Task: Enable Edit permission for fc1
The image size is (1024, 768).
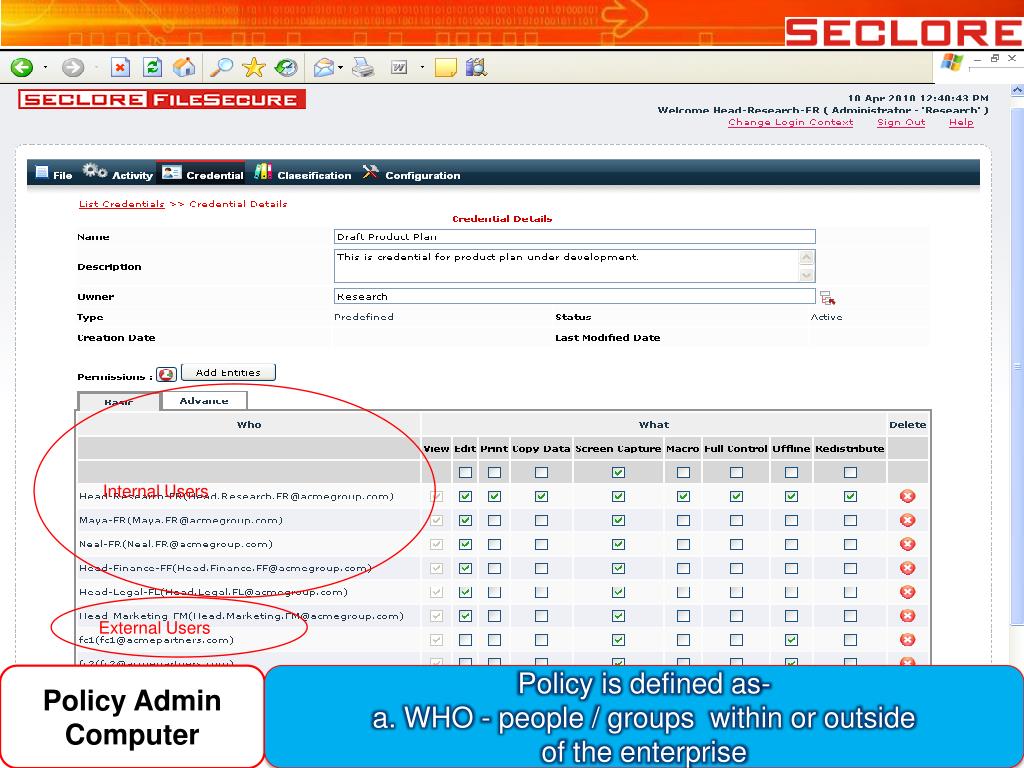Action: (x=465, y=640)
